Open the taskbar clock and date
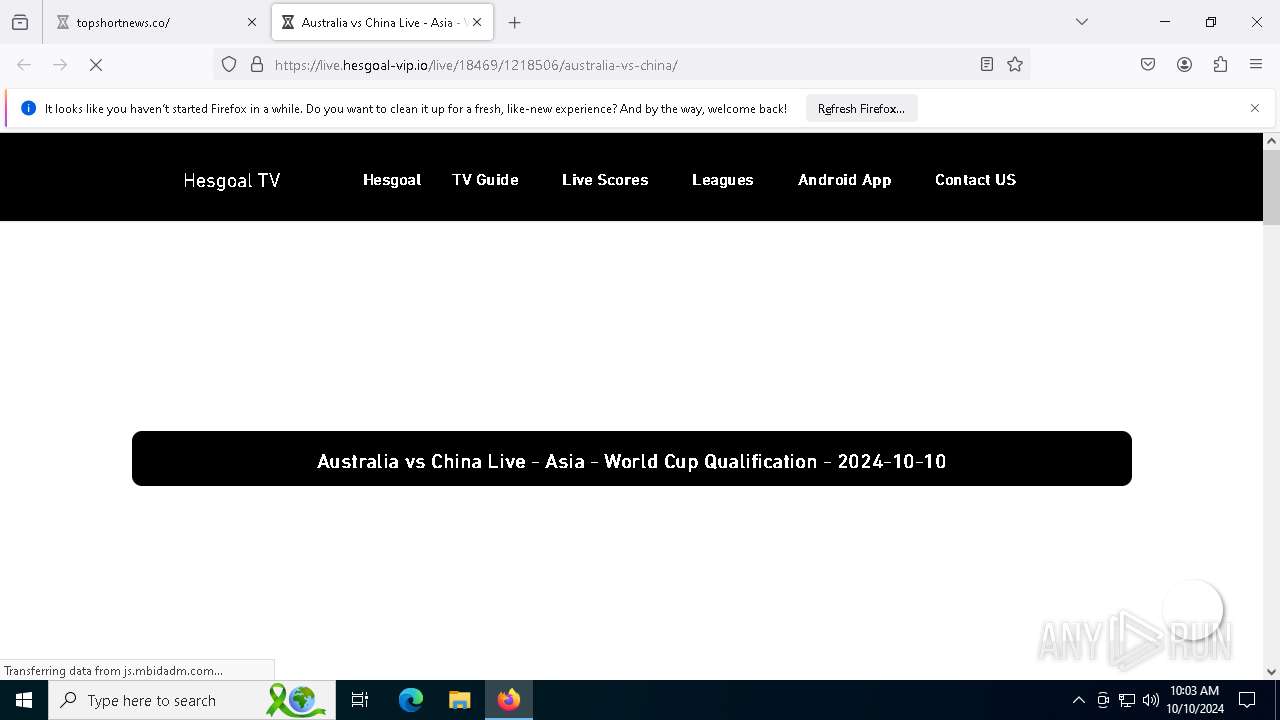This screenshot has height=720, width=1280. click(x=1195, y=700)
